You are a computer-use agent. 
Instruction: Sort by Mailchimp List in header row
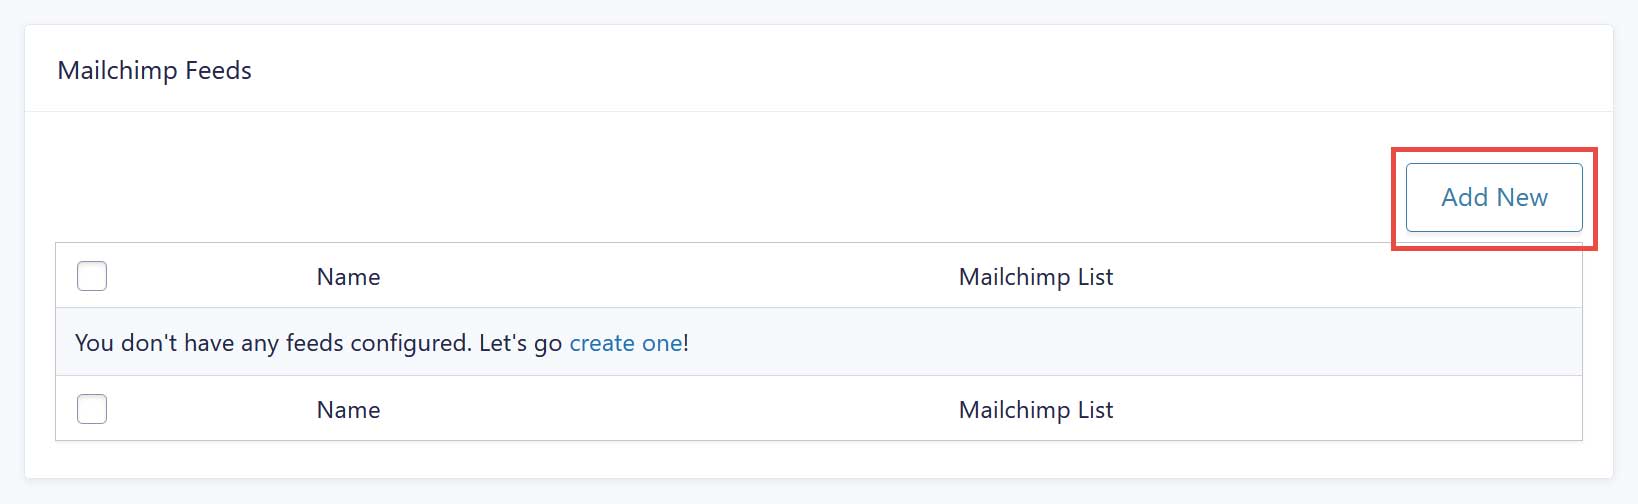pyautogui.click(x=1036, y=277)
